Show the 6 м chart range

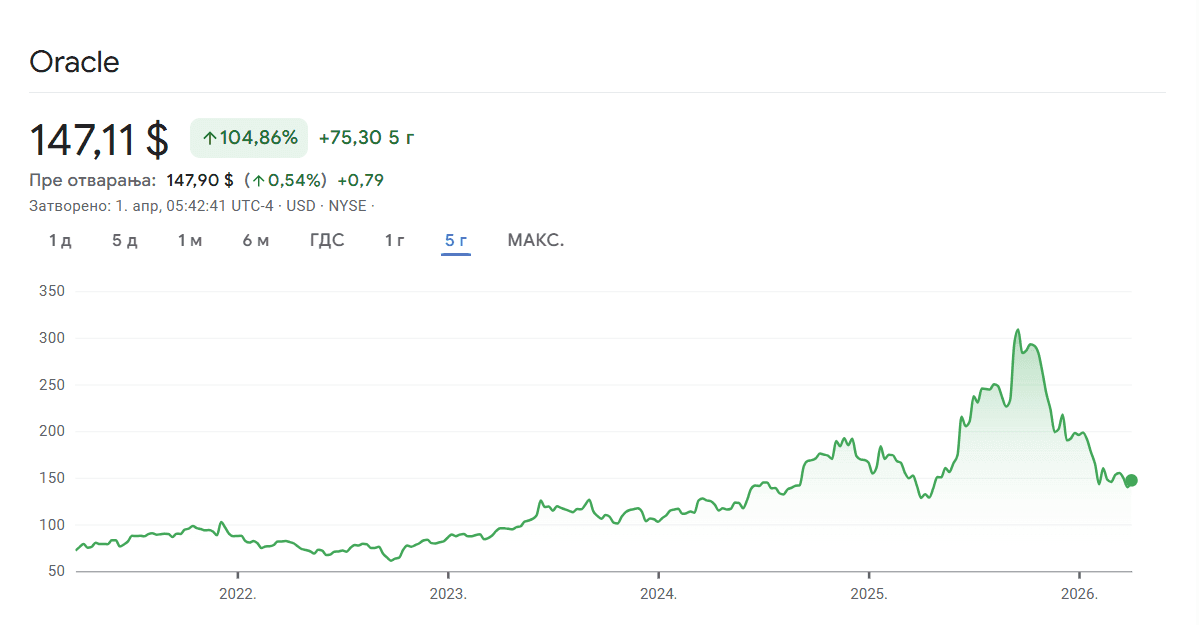coord(255,241)
